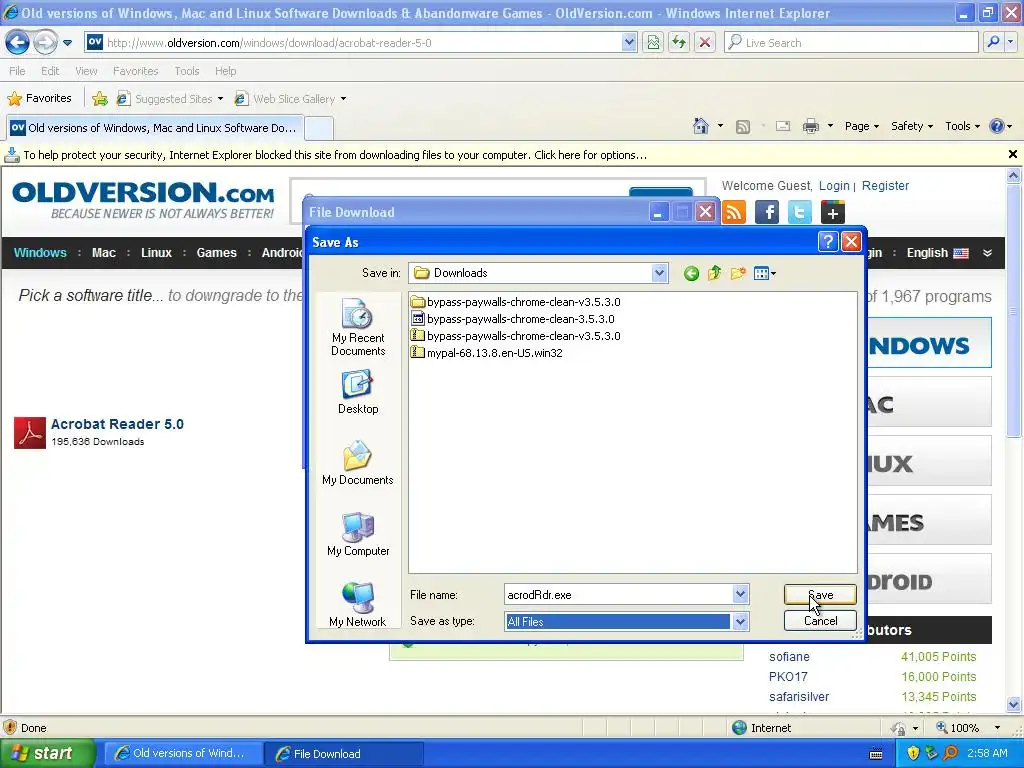Click the RSS feeds icon in command bar

point(743,127)
